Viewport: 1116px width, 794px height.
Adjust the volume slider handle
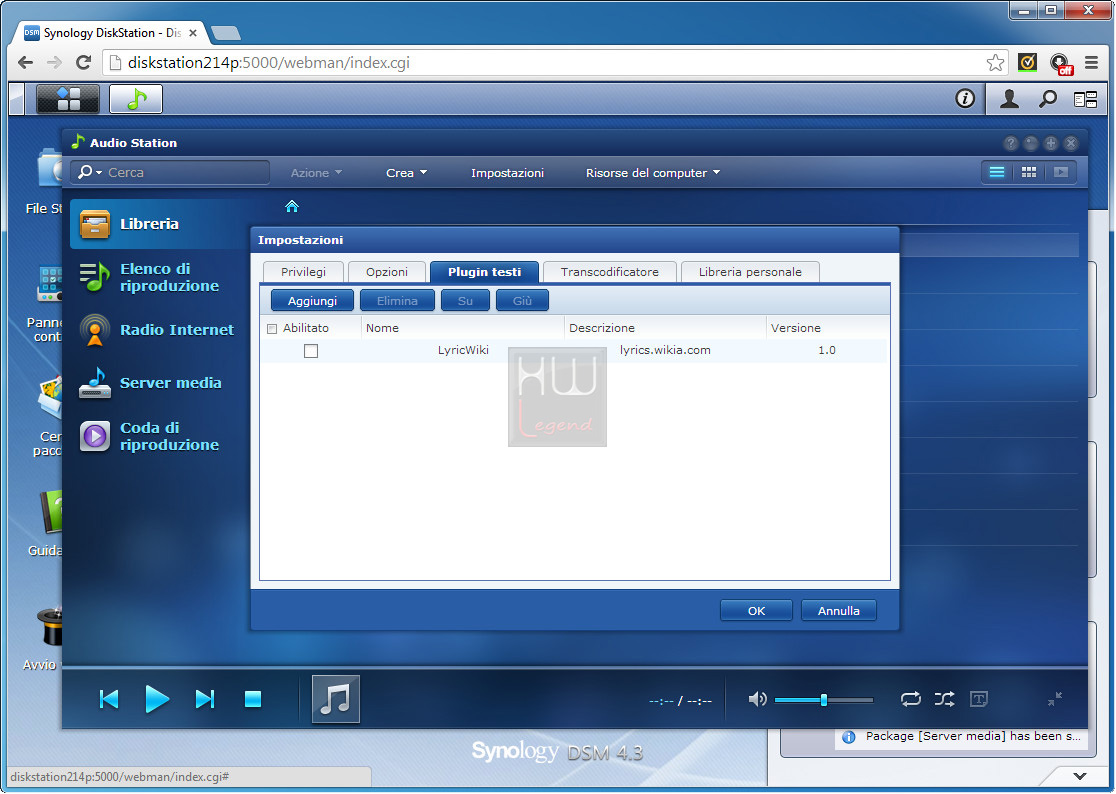[x=823, y=700]
